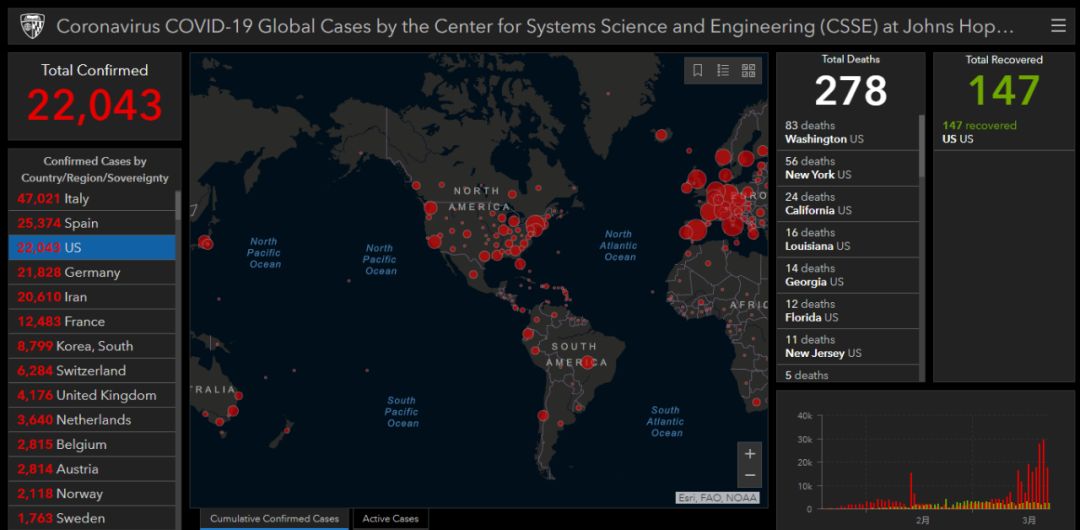Click the California US deaths entry
The image size is (1080, 530).
(848, 204)
